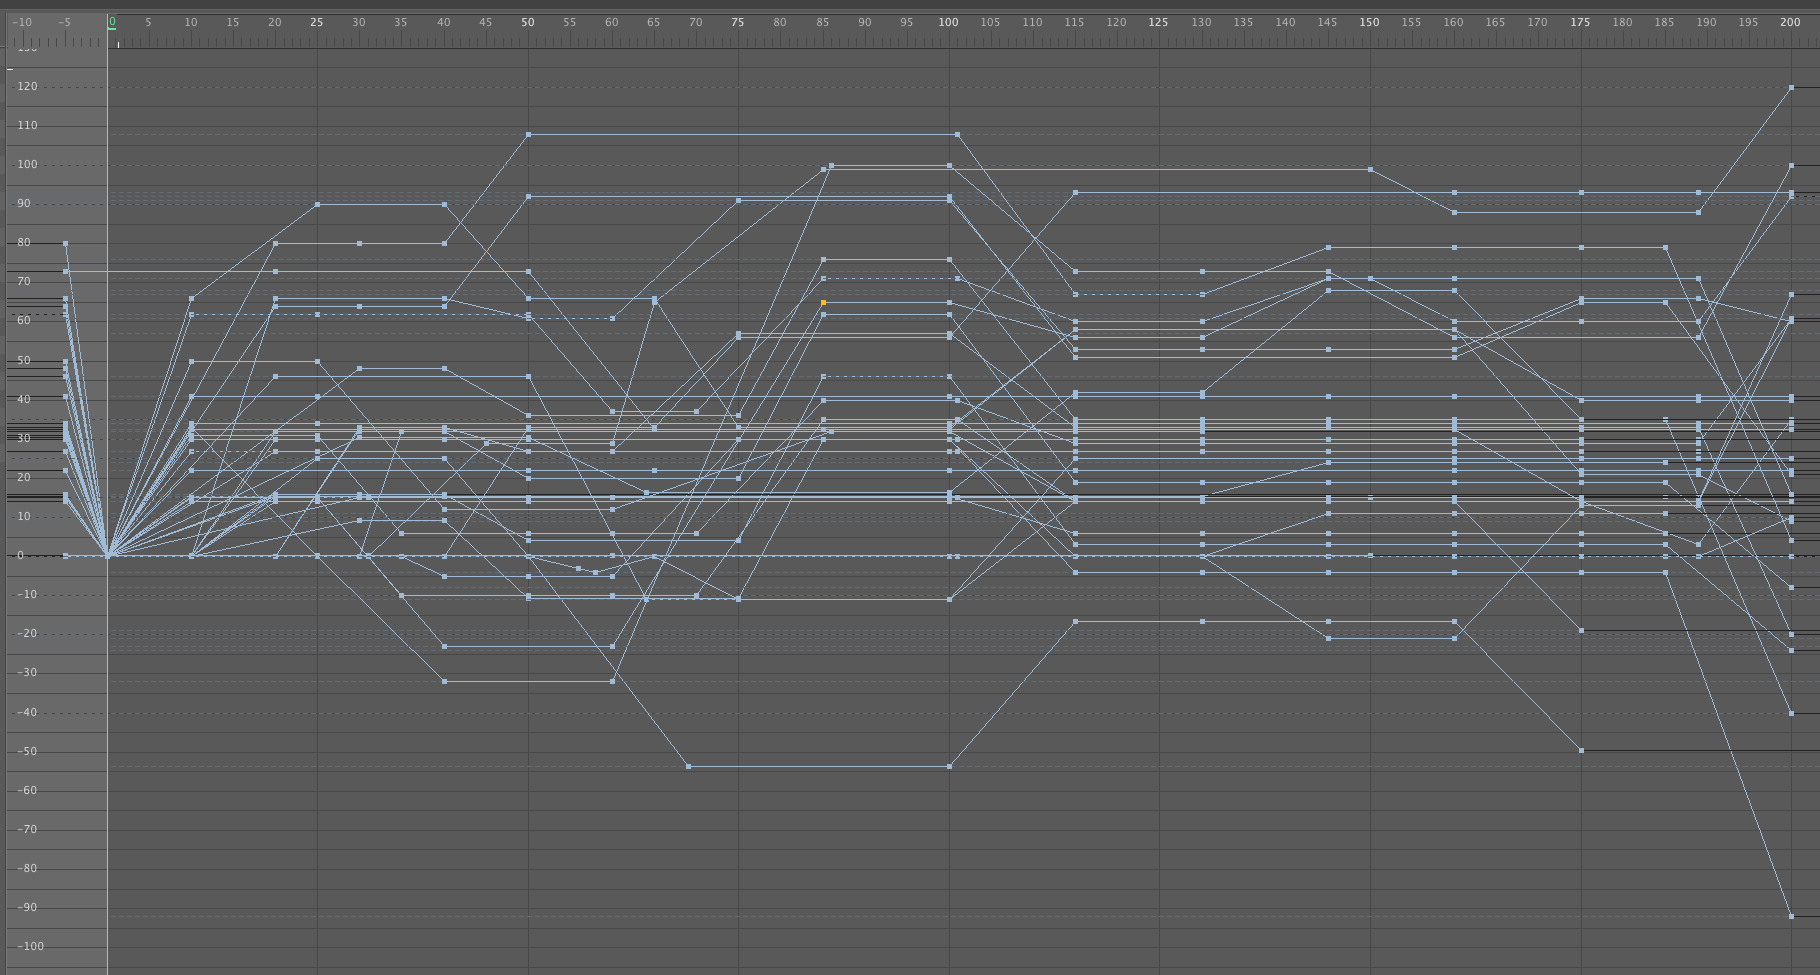Select keyframe at frame 40, value -23
This screenshot has height=975, width=1820.
[x=444, y=647]
